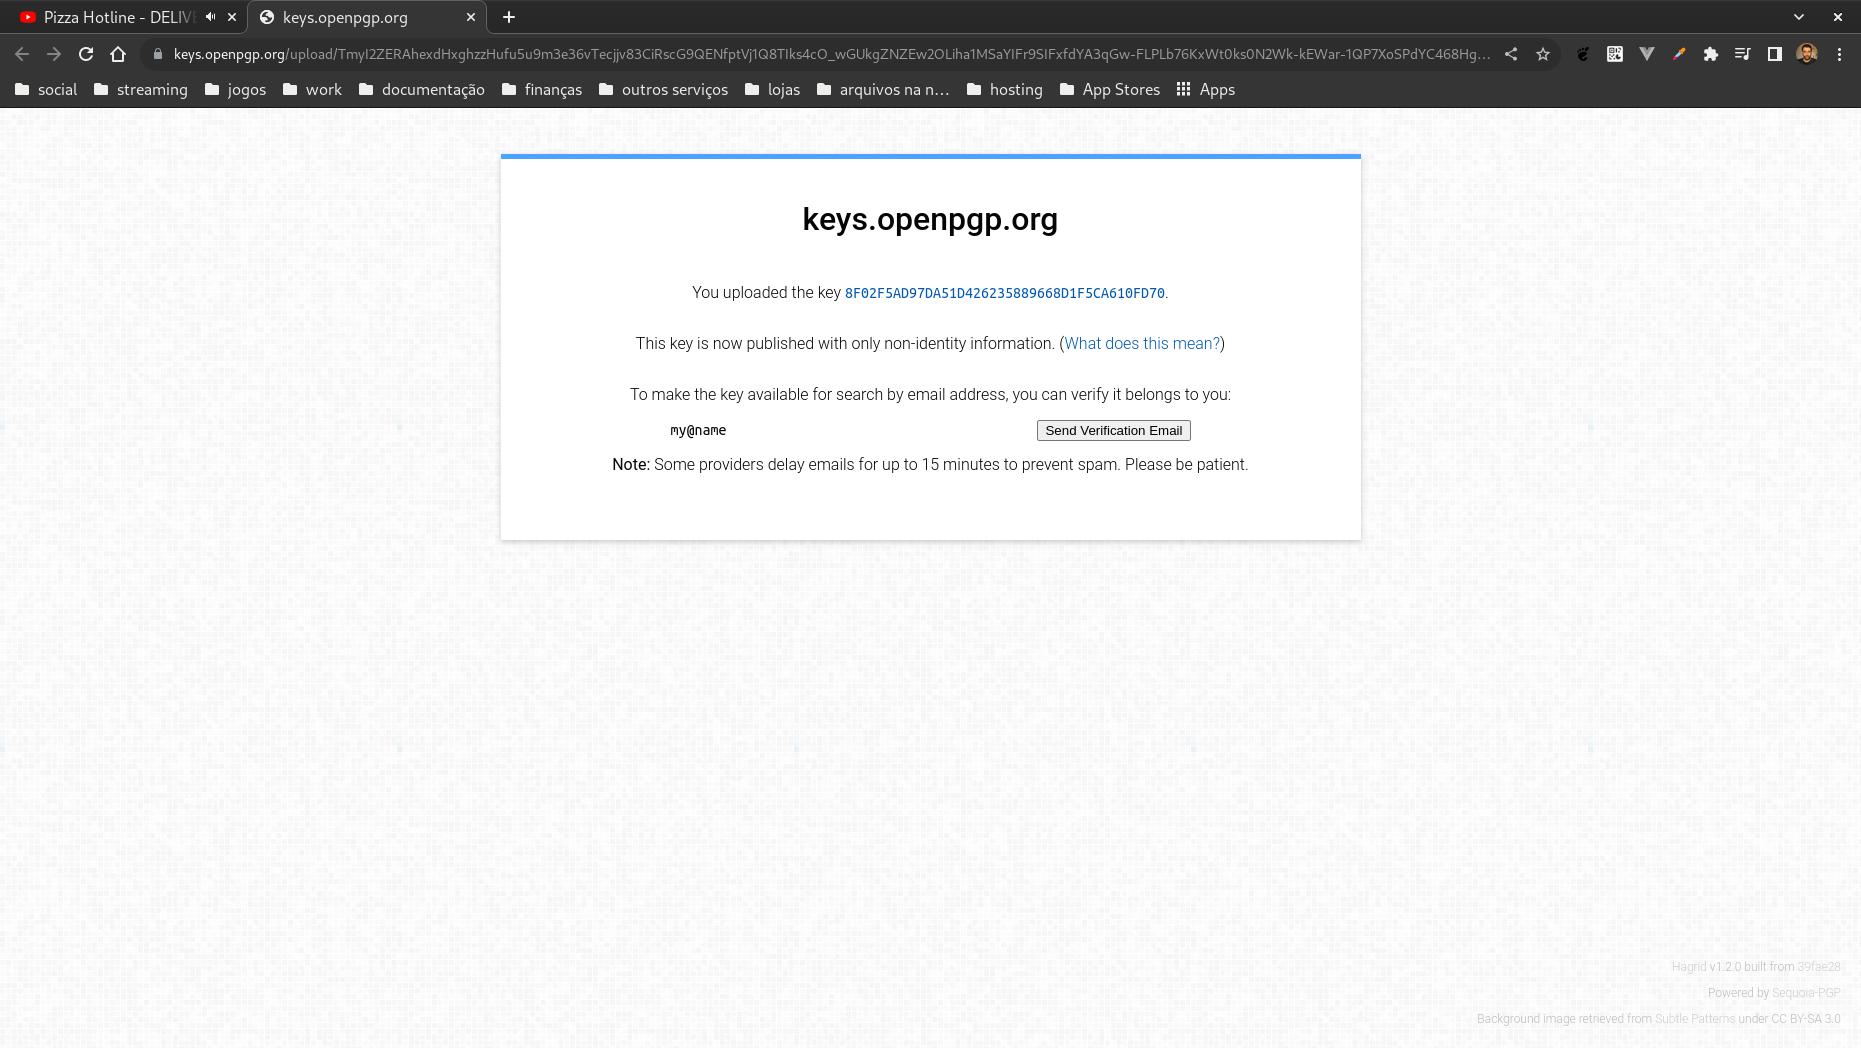Open the media playlist extension
The height and width of the screenshot is (1048, 1861).
(1742, 54)
